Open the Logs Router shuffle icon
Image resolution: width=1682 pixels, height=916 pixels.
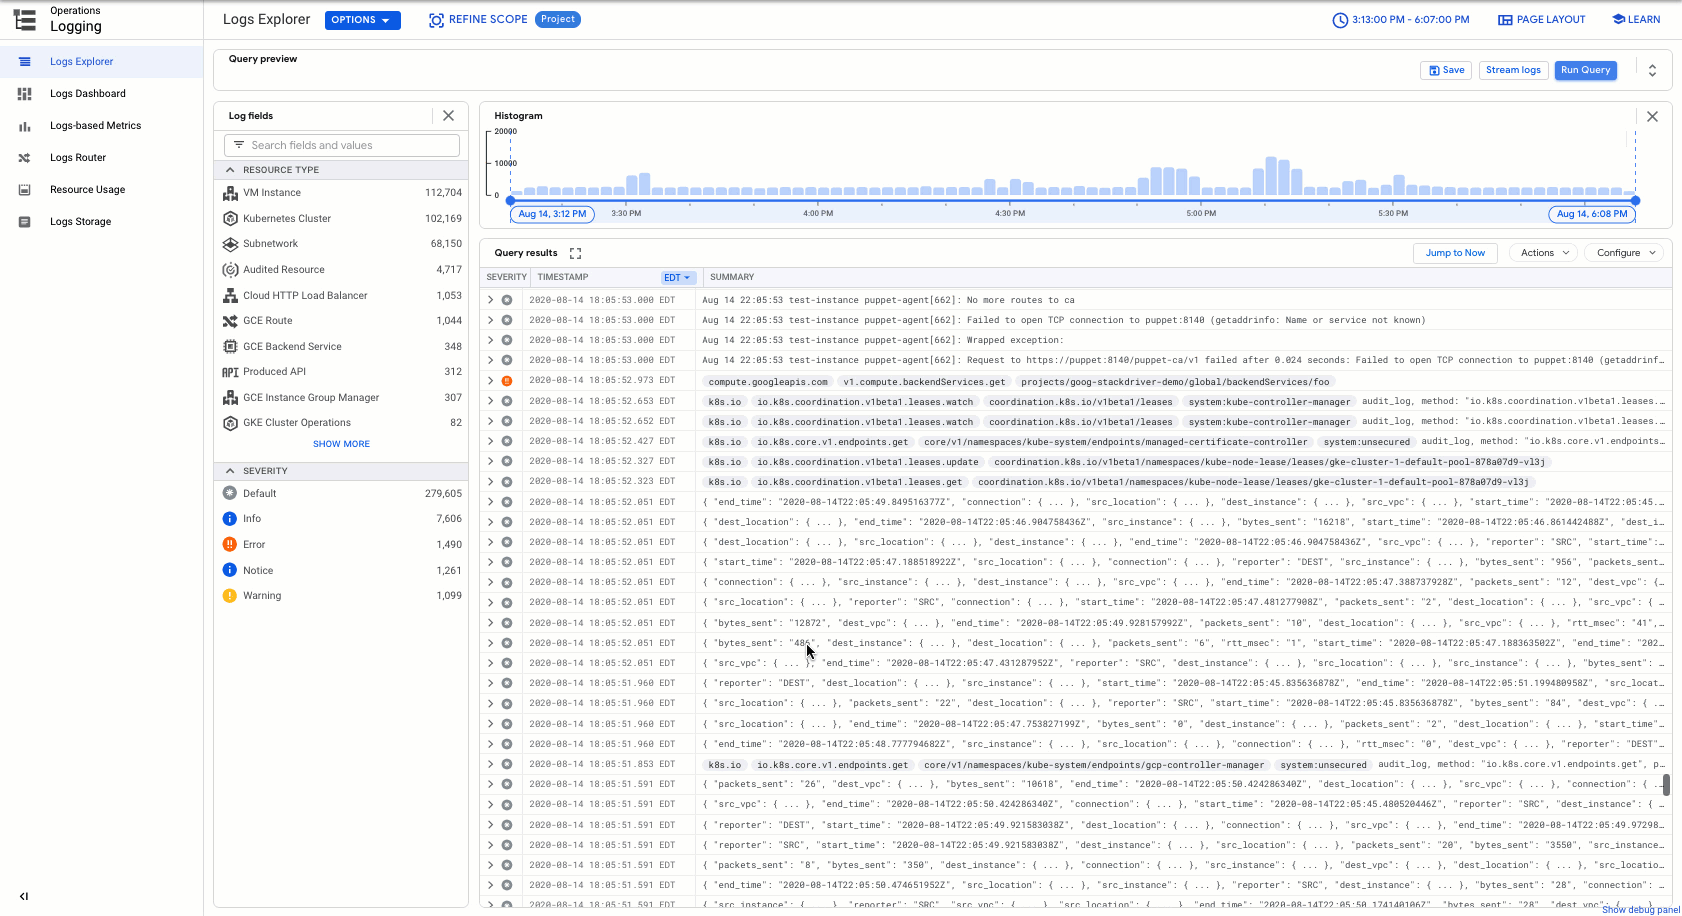25,158
